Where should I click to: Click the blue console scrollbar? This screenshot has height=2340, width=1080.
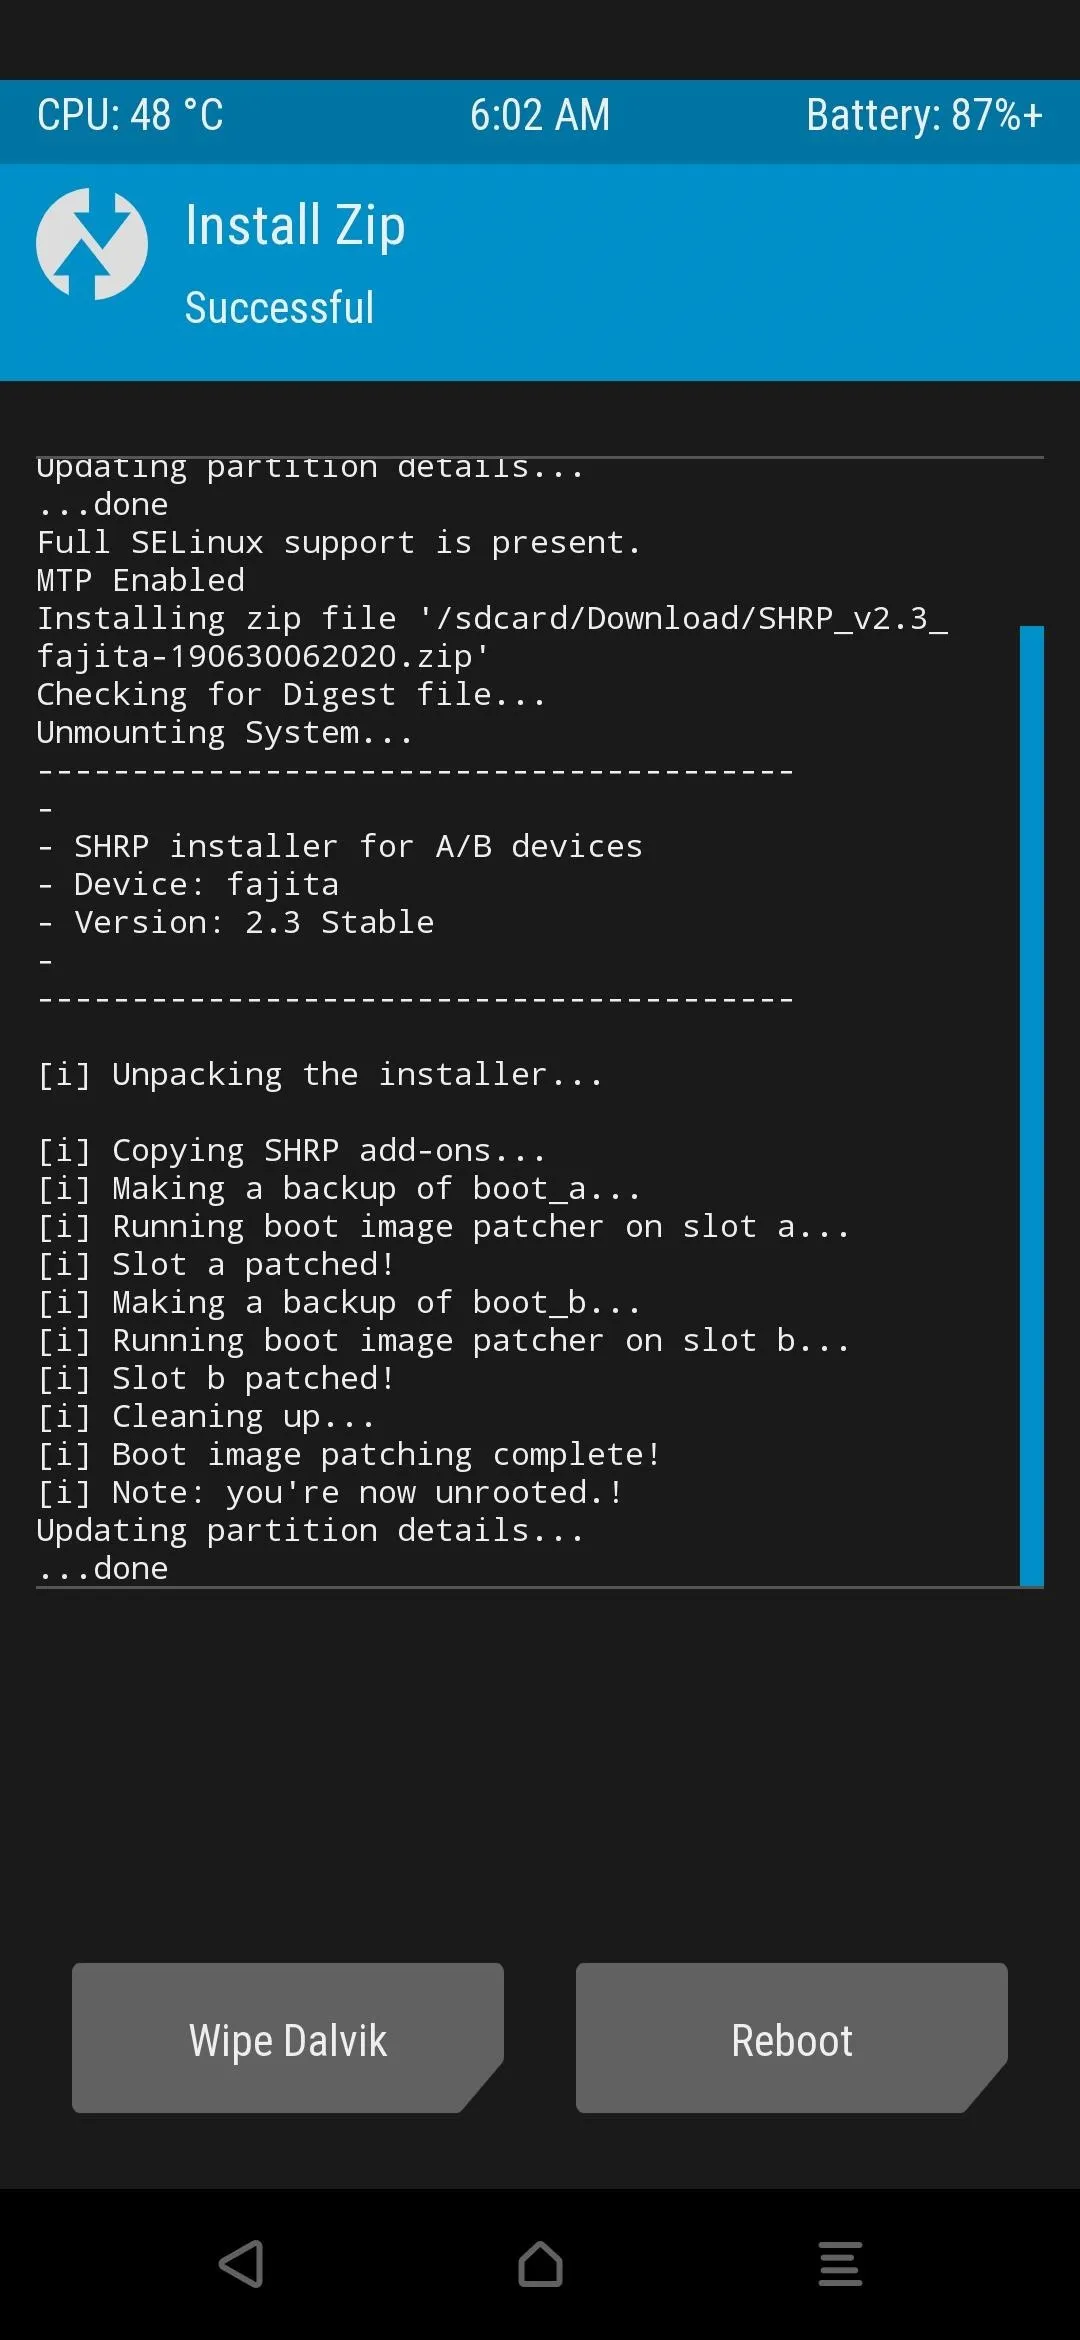(1031, 1106)
